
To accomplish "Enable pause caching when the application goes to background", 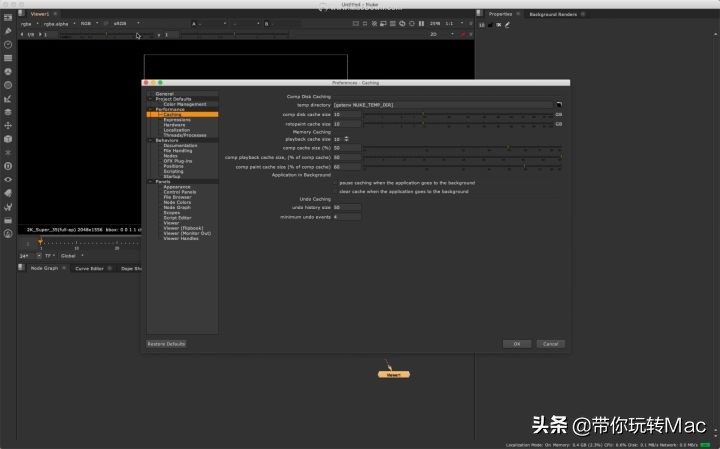I will coord(336,183).
